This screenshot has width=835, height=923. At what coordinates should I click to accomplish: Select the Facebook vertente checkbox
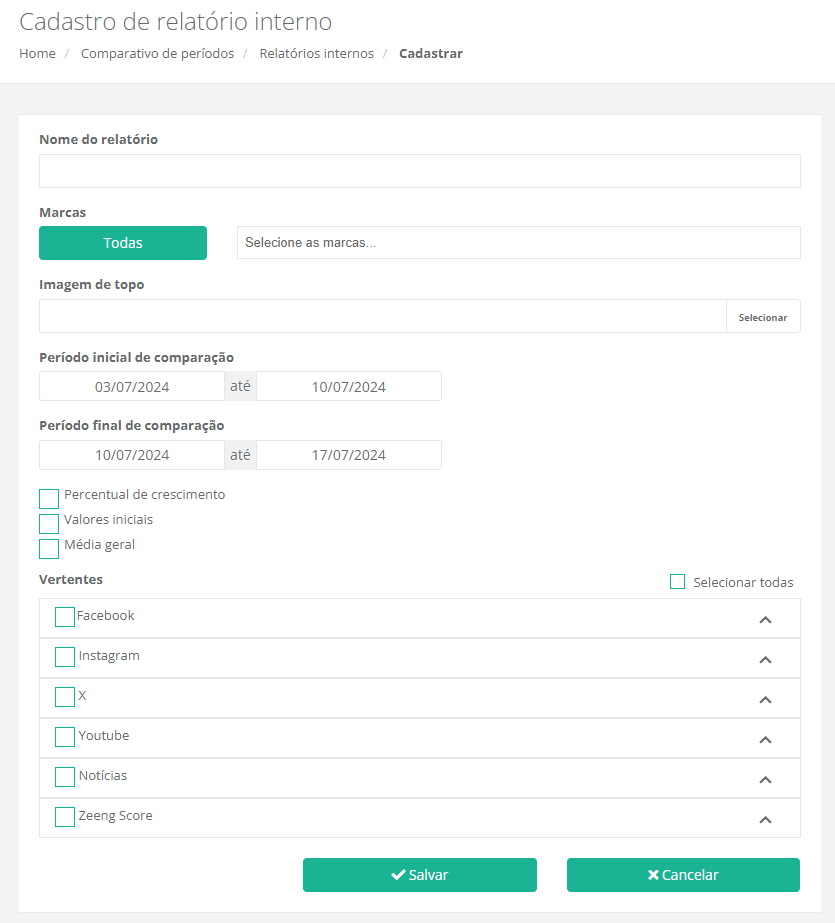65,617
